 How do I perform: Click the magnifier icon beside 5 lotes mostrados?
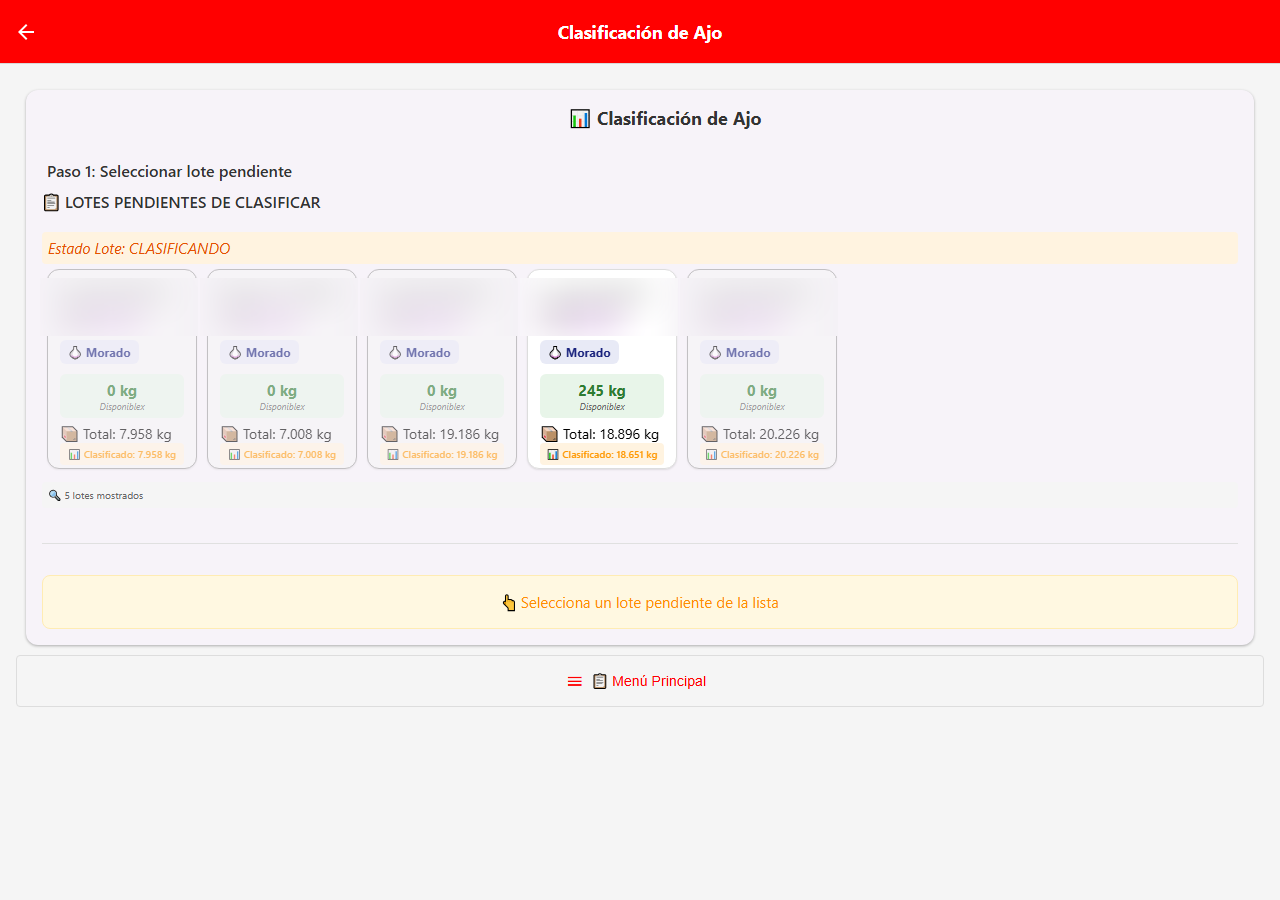(54, 495)
